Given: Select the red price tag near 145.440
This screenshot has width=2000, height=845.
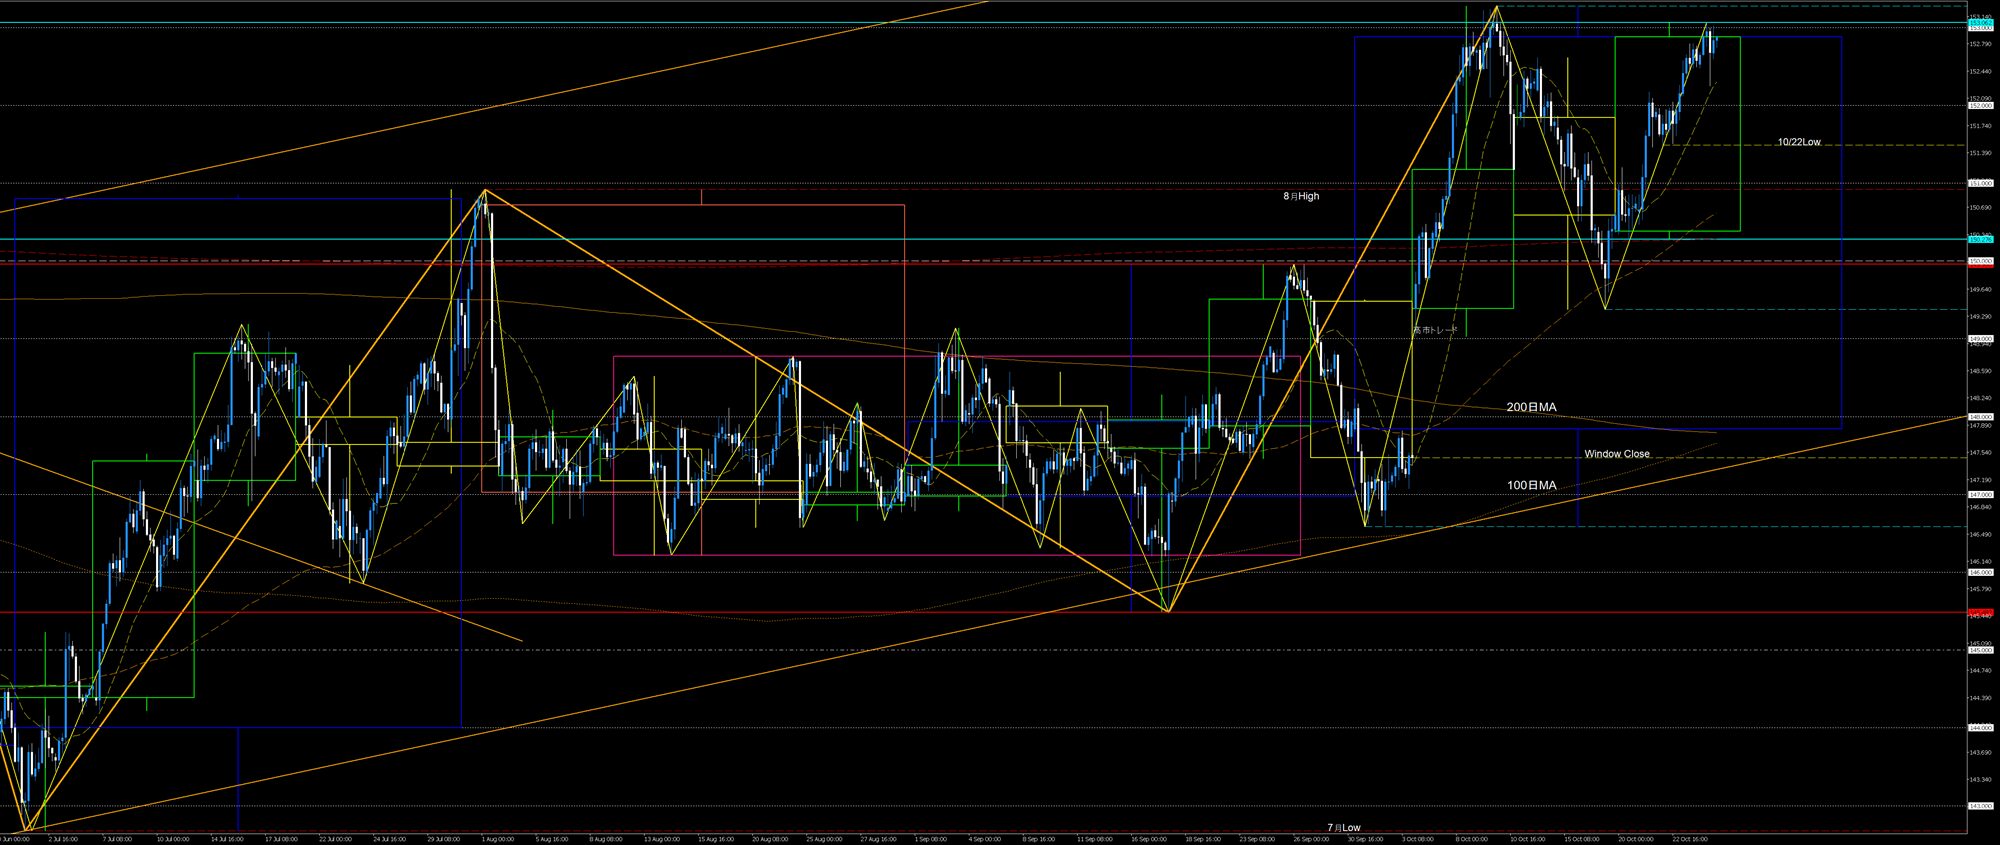Looking at the screenshot, I should 1980,612.
